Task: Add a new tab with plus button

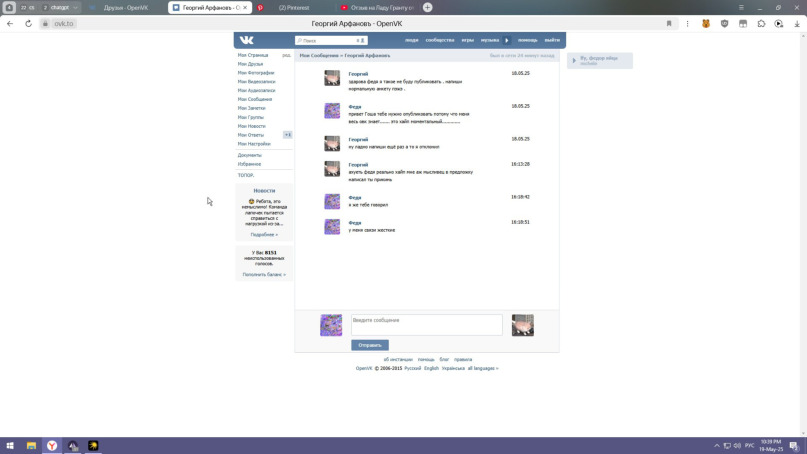Action: pos(427,8)
